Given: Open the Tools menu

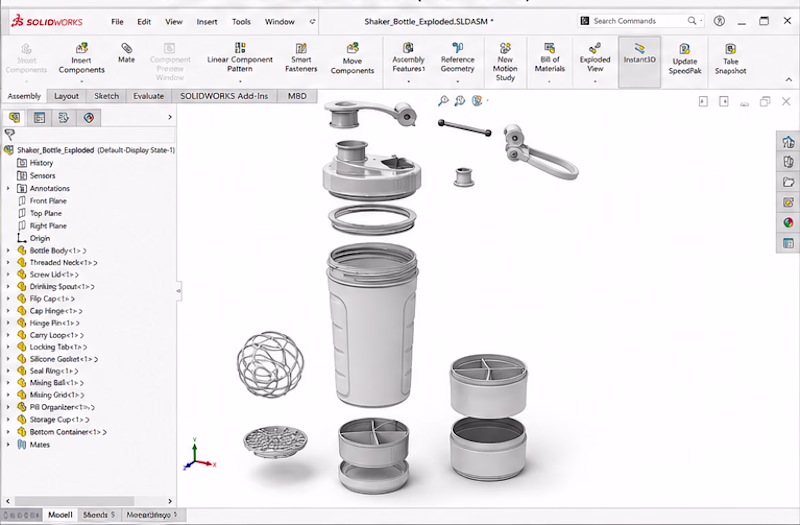Looking at the screenshot, I should tap(241, 21).
